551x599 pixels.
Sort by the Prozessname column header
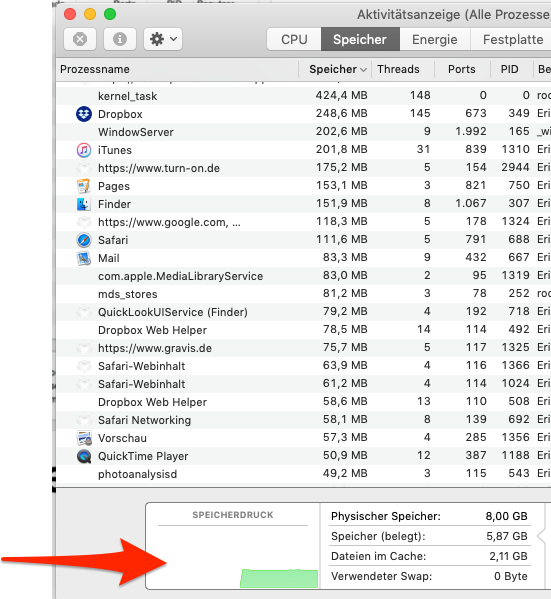tap(177, 69)
